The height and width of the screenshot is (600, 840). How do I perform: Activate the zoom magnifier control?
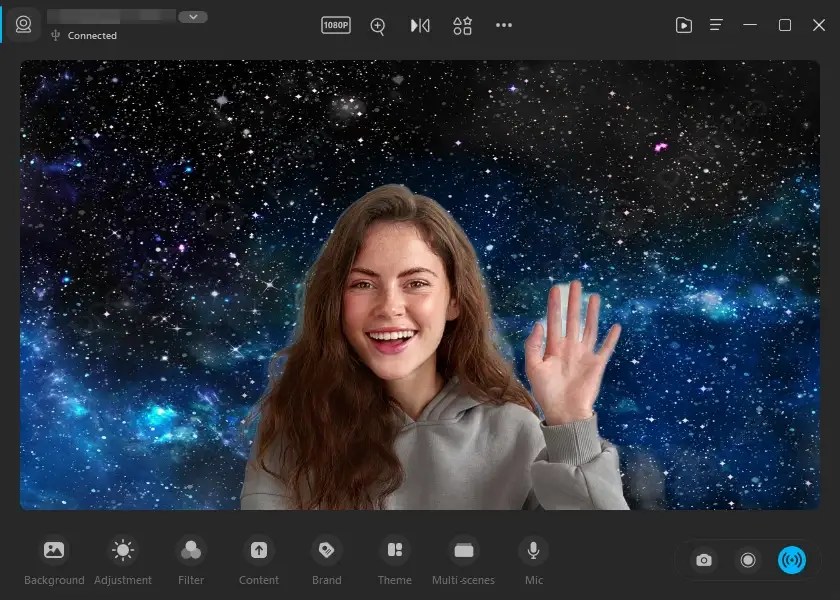[x=377, y=26]
